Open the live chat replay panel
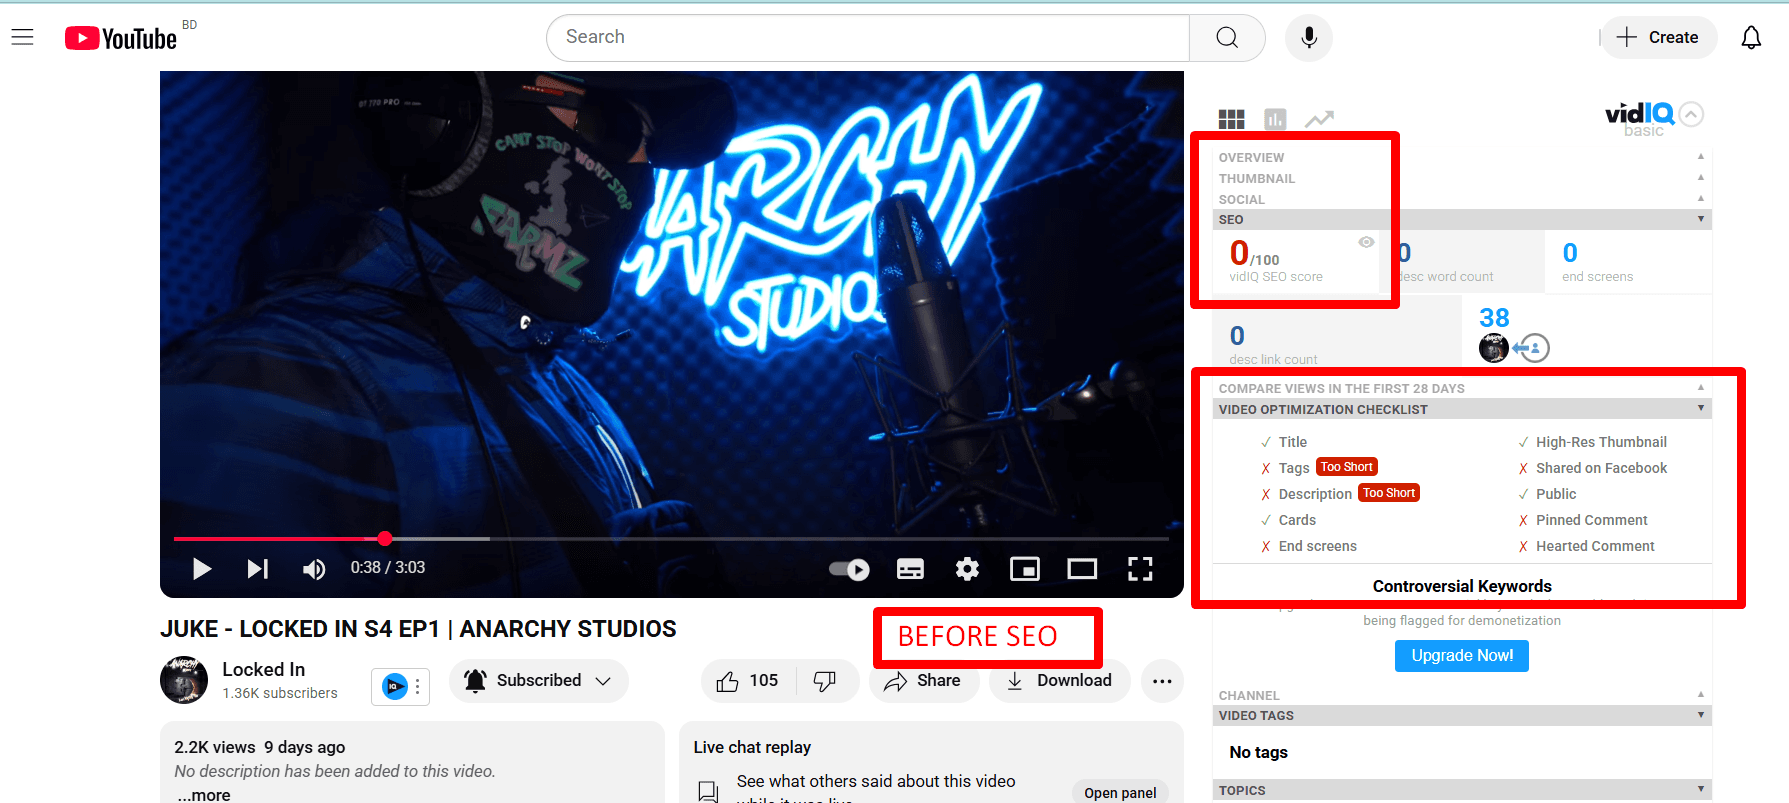 1120,792
